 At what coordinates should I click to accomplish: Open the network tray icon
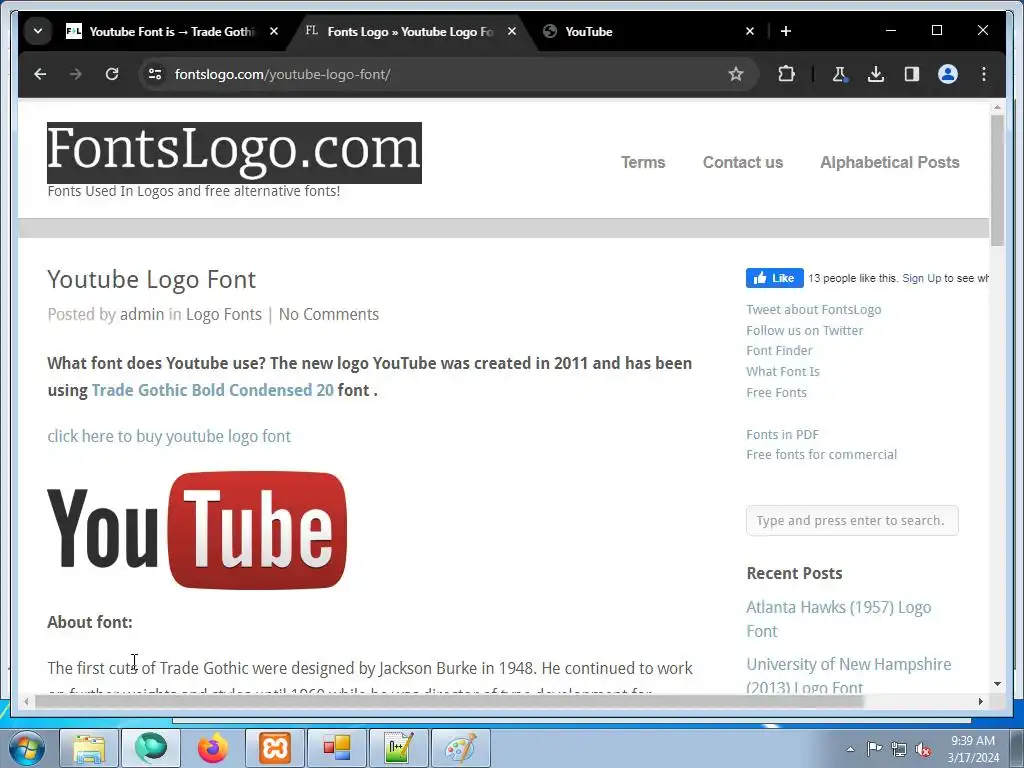click(x=899, y=749)
